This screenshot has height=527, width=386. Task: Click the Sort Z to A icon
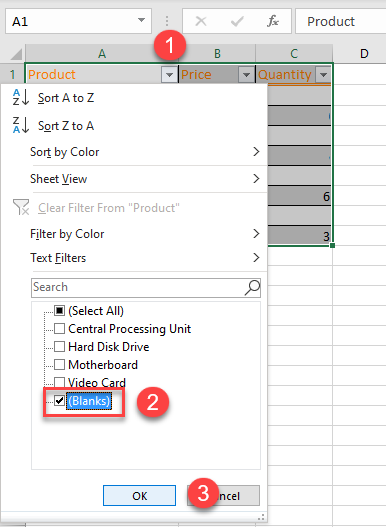pyautogui.click(x=21, y=125)
